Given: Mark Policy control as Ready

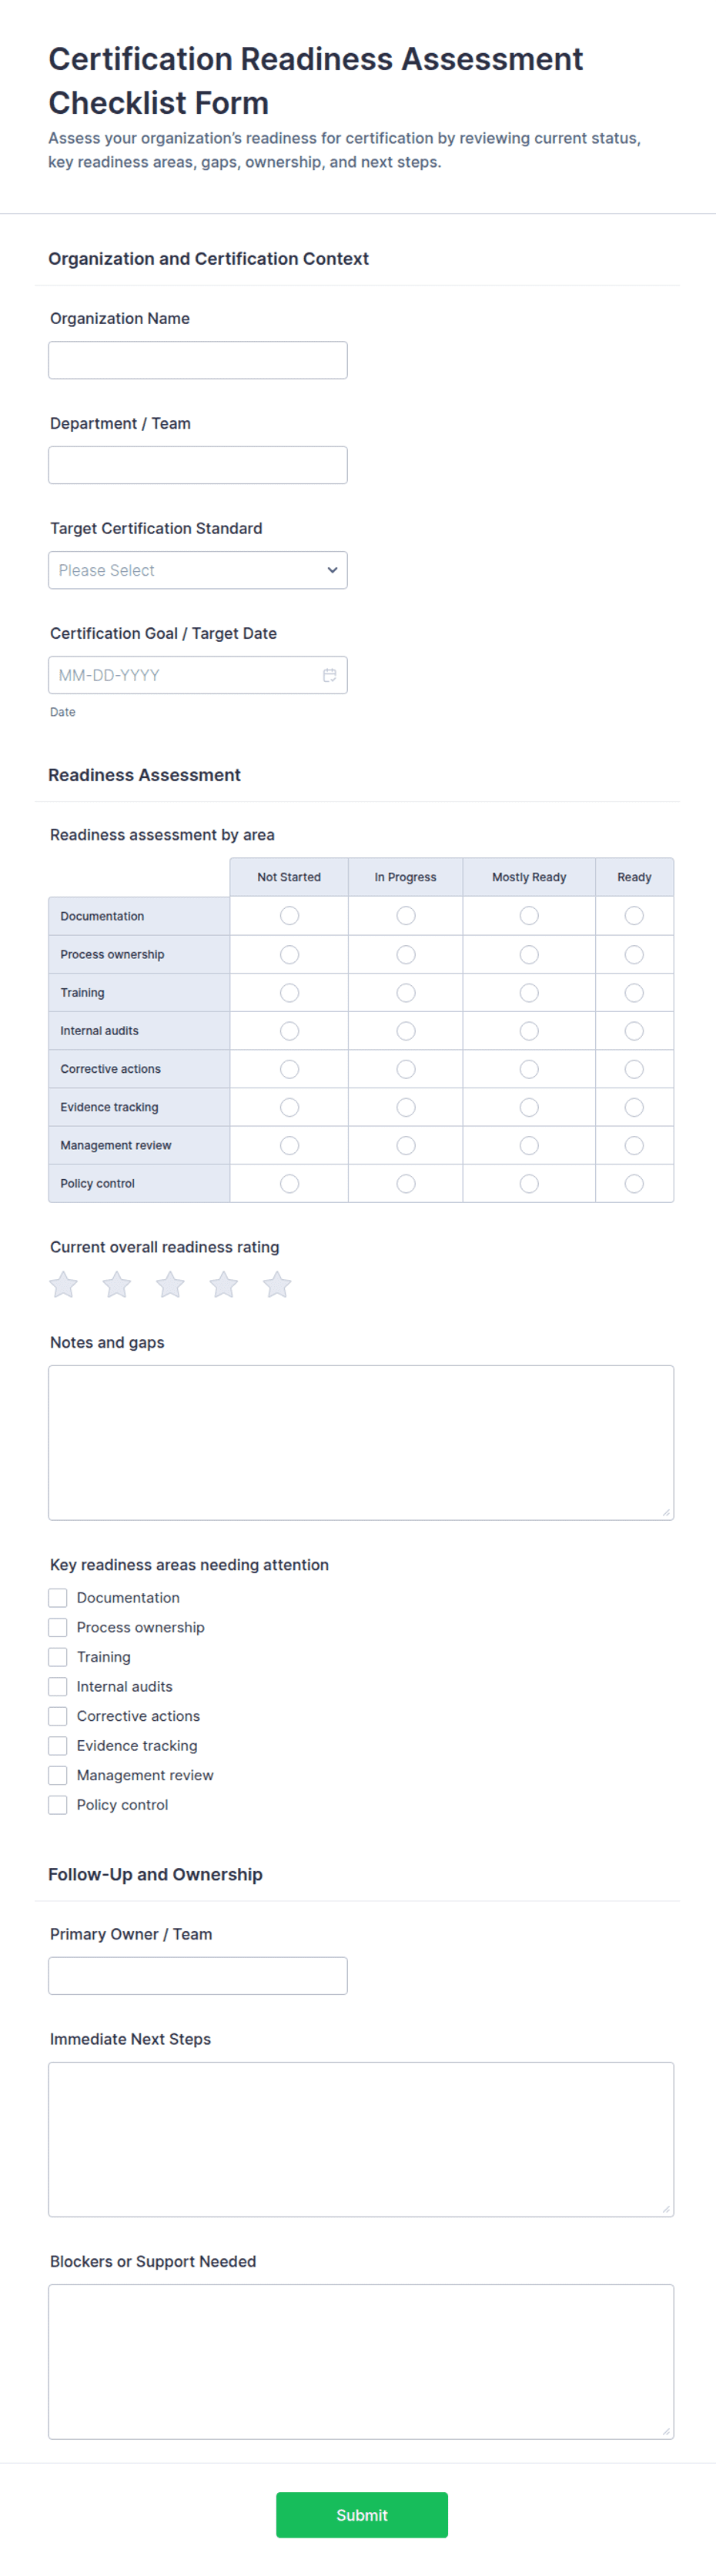Looking at the screenshot, I should pyautogui.click(x=634, y=1183).
